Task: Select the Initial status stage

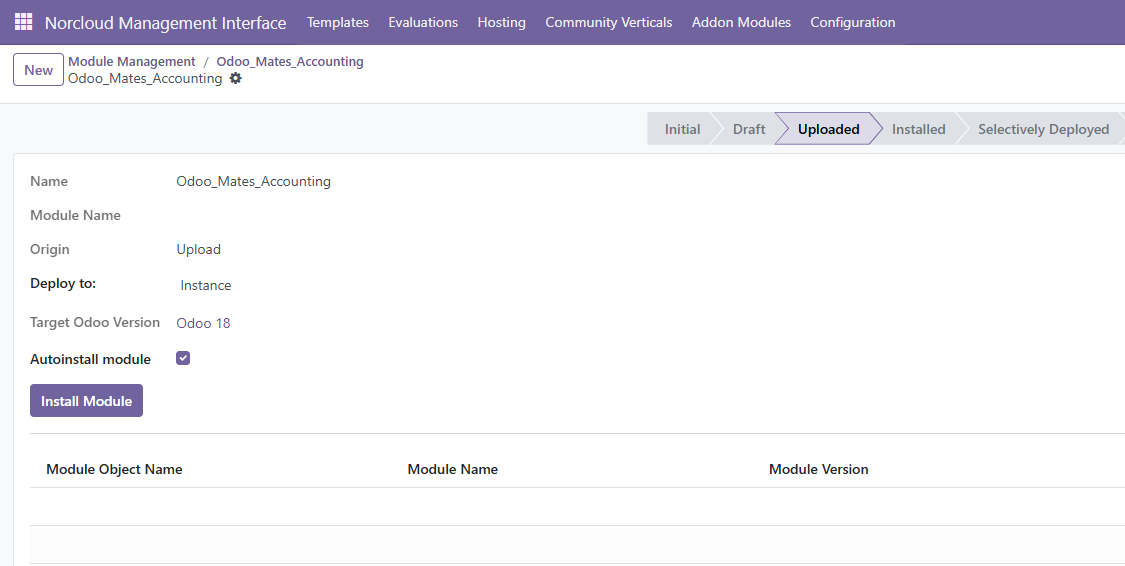Action: 682,129
